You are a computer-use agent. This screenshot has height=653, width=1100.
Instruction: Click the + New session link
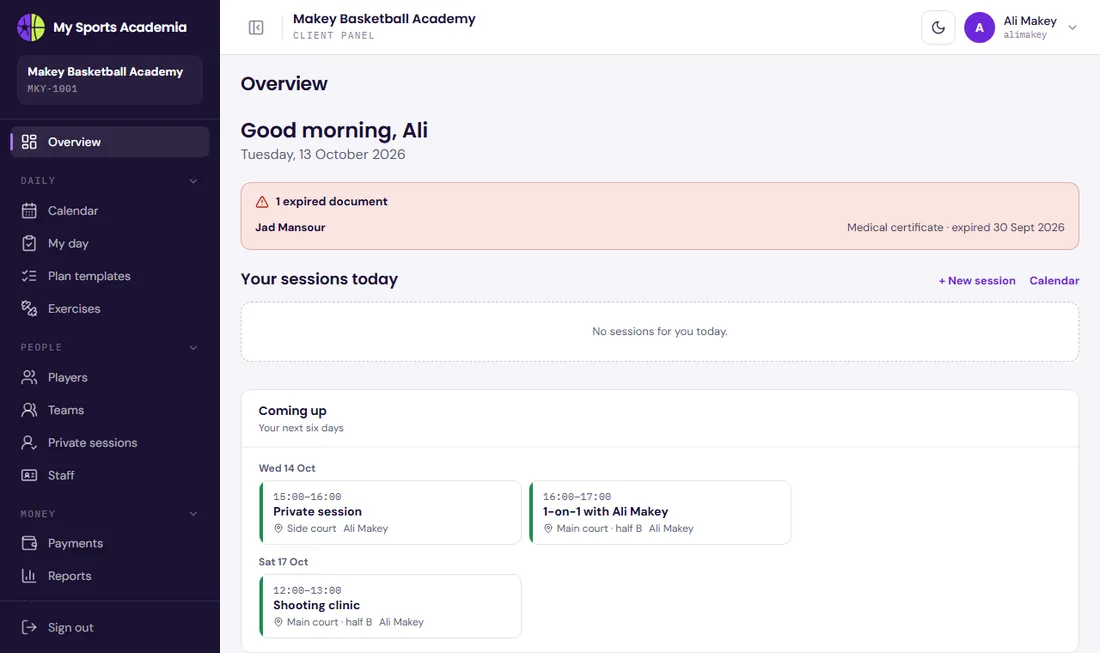tap(977, 281)
